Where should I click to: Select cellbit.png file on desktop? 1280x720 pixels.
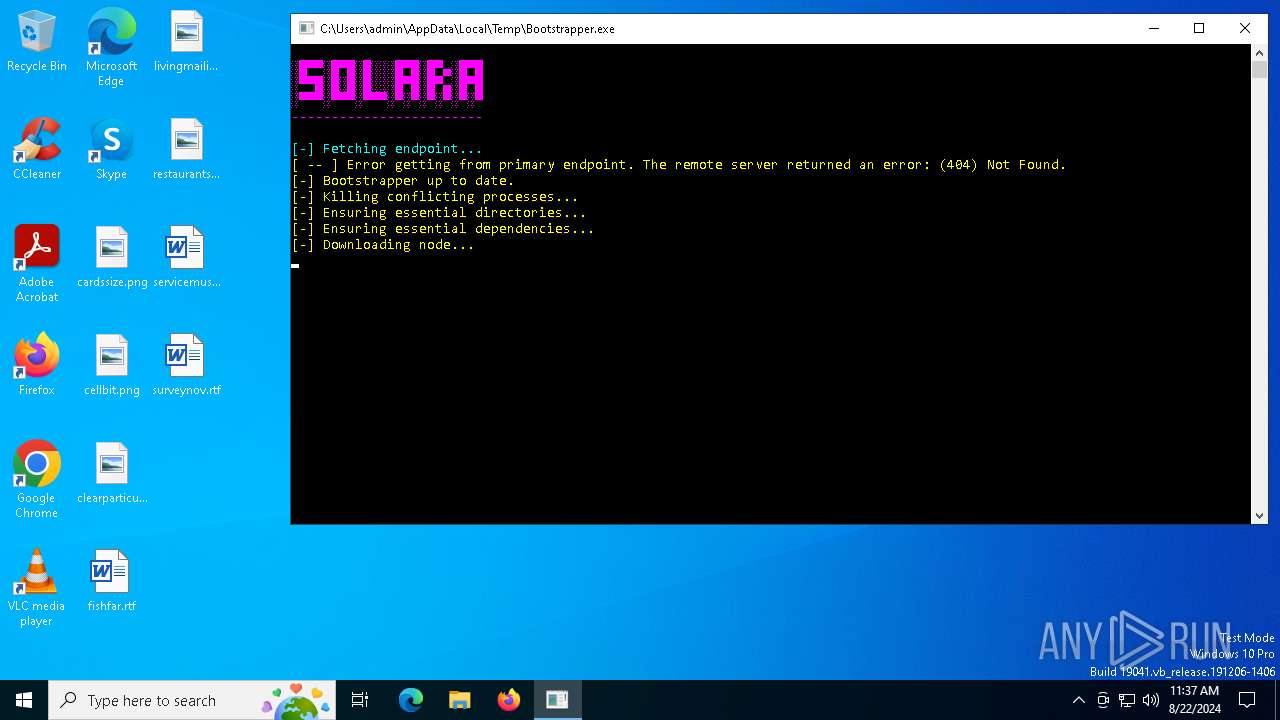(x=112, y=366)
